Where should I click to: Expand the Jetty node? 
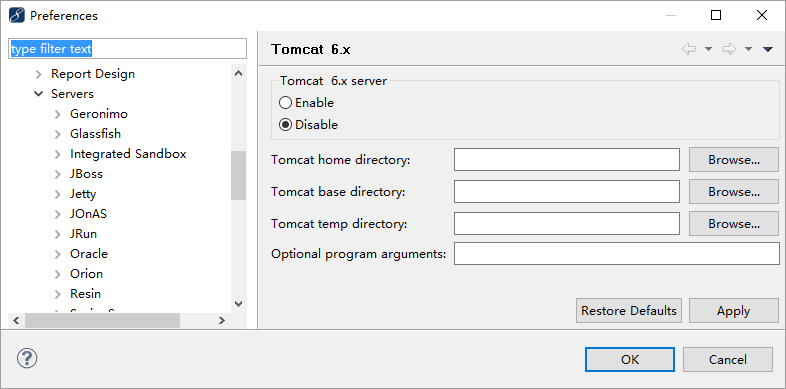click(x=58, y=194)
